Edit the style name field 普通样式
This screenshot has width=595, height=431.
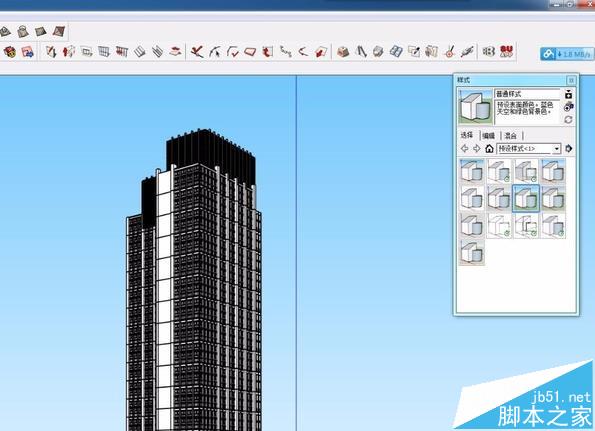(x=527, y=93)
